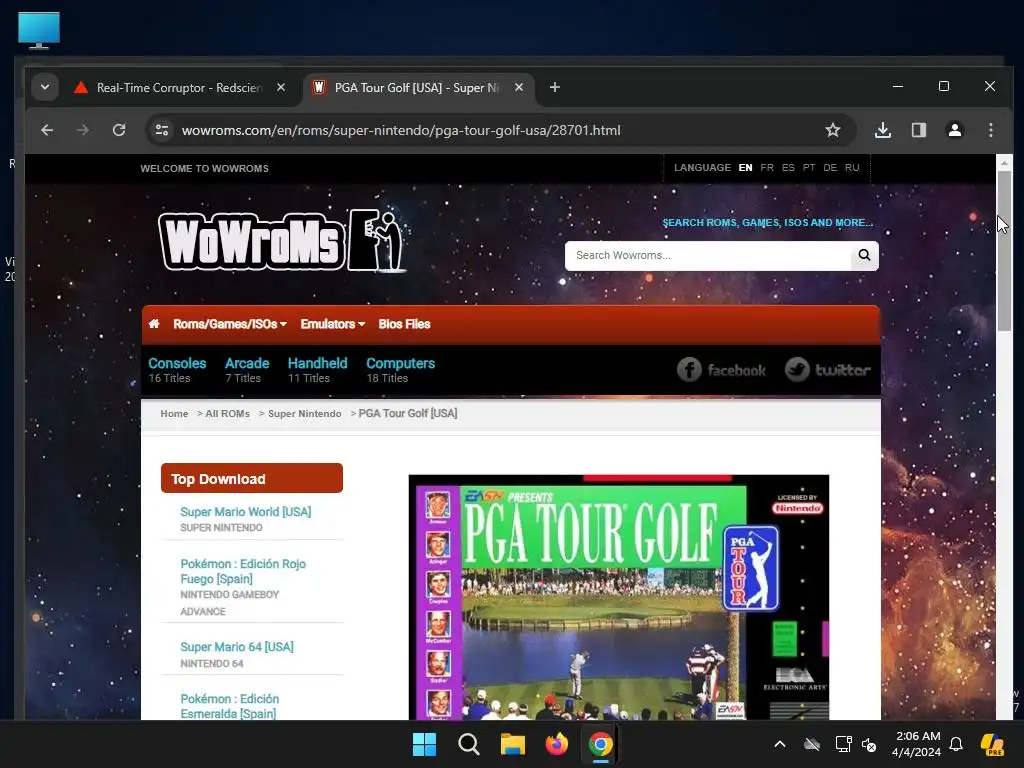This screenshot has height=768, width=1024.
Task: Open Pokémon Edición Rojo Fuego link
Action: (243, 571)
